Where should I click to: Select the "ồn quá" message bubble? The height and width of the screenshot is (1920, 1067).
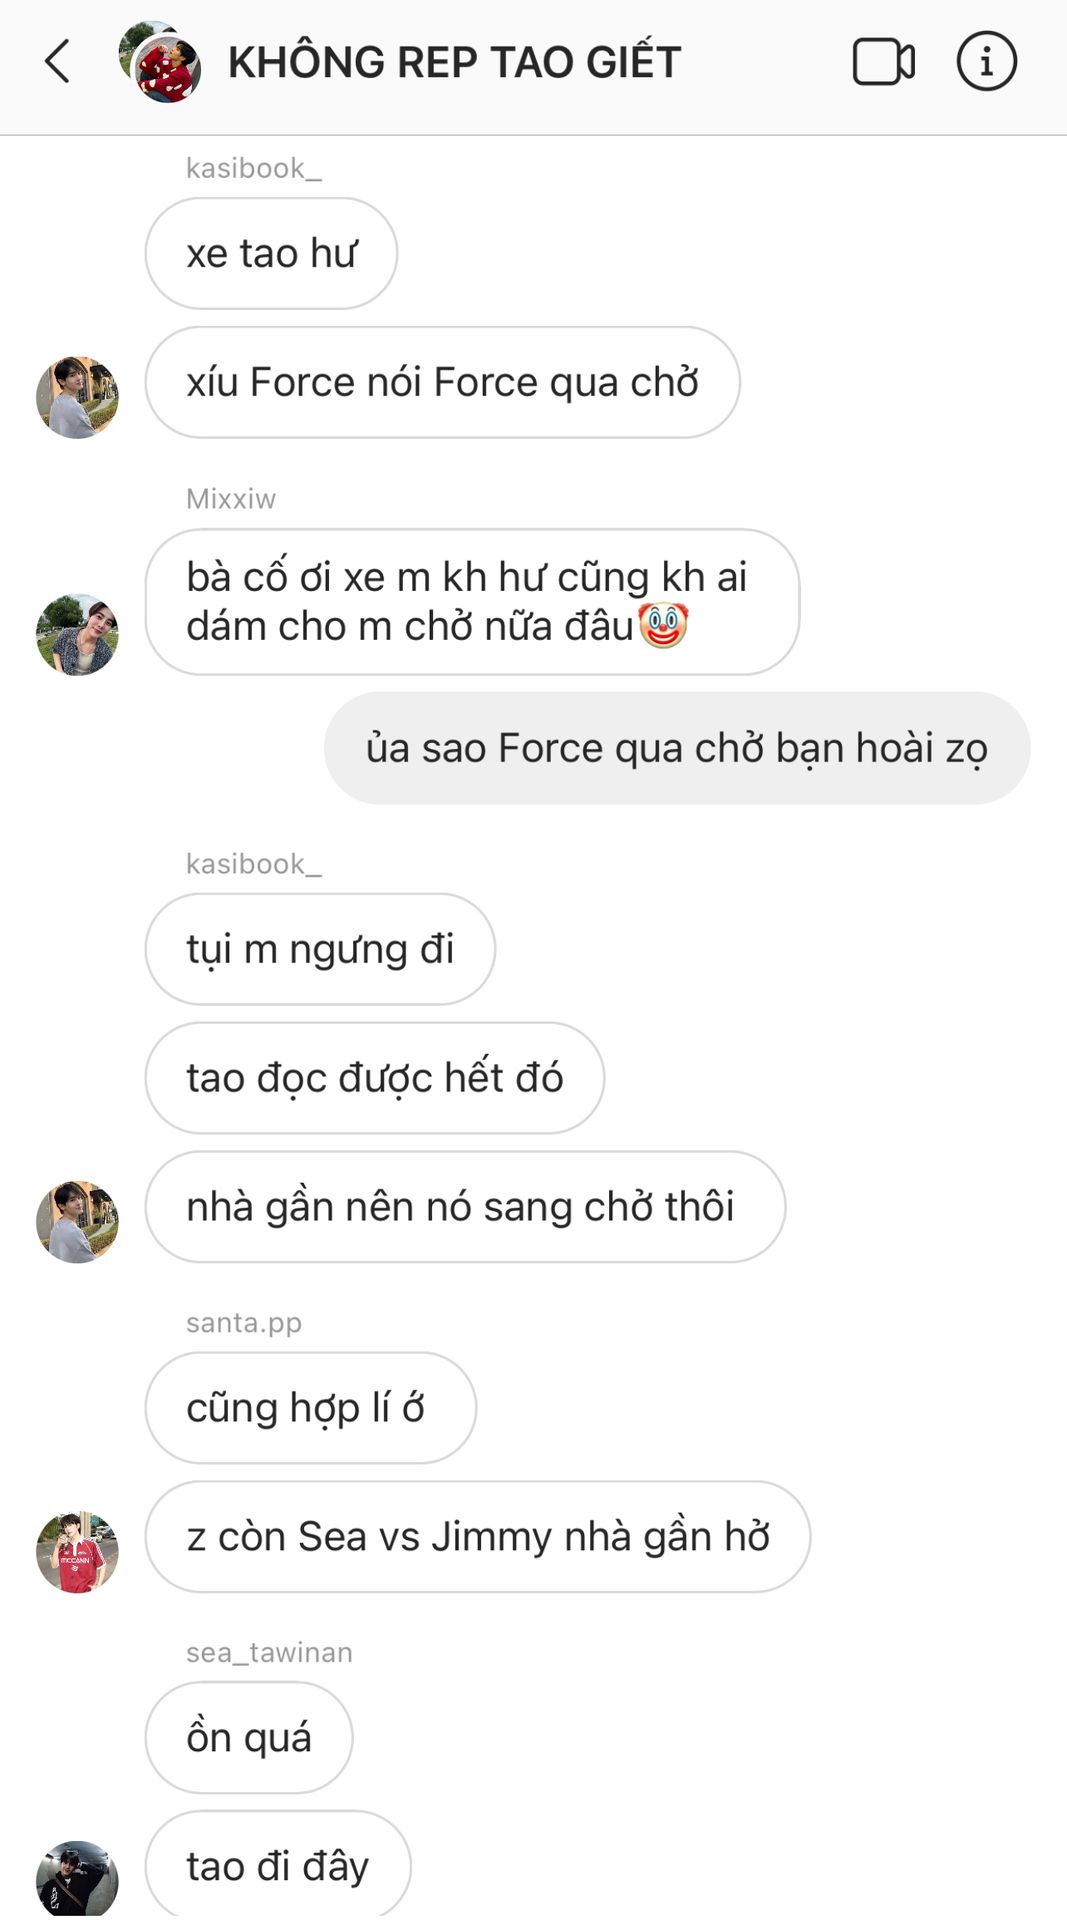tap(249, 1738)
